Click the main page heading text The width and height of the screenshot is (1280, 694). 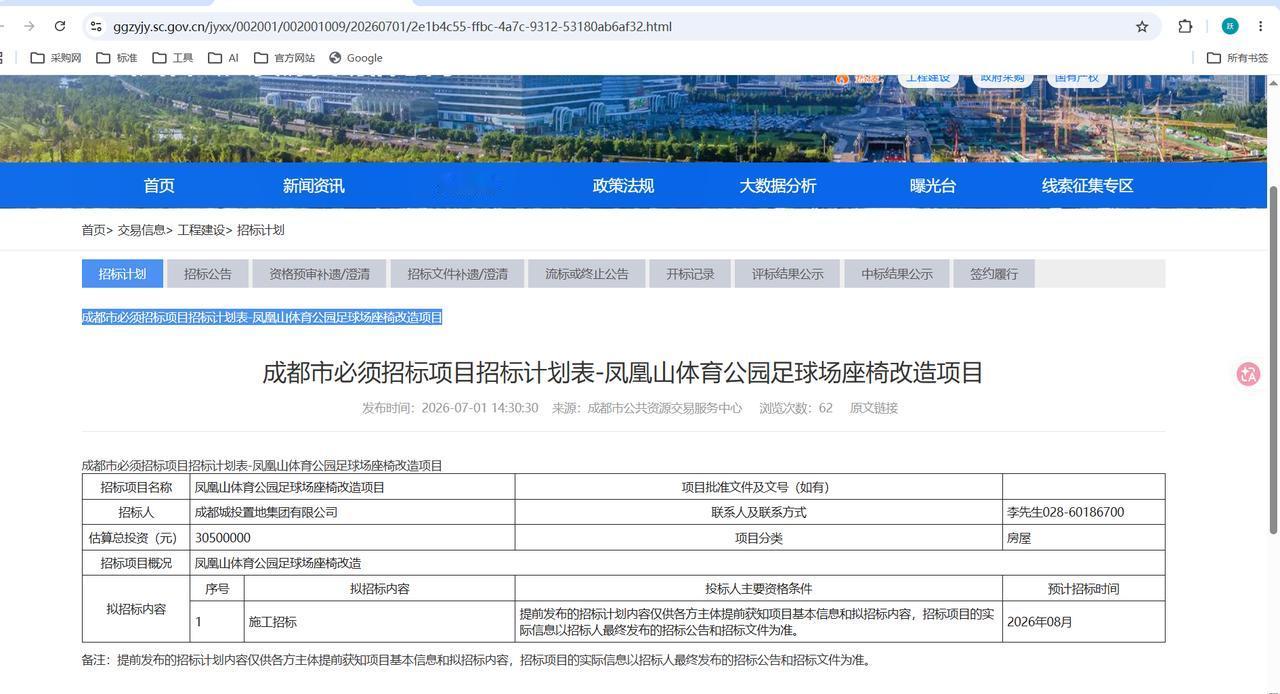coord(623,372)
